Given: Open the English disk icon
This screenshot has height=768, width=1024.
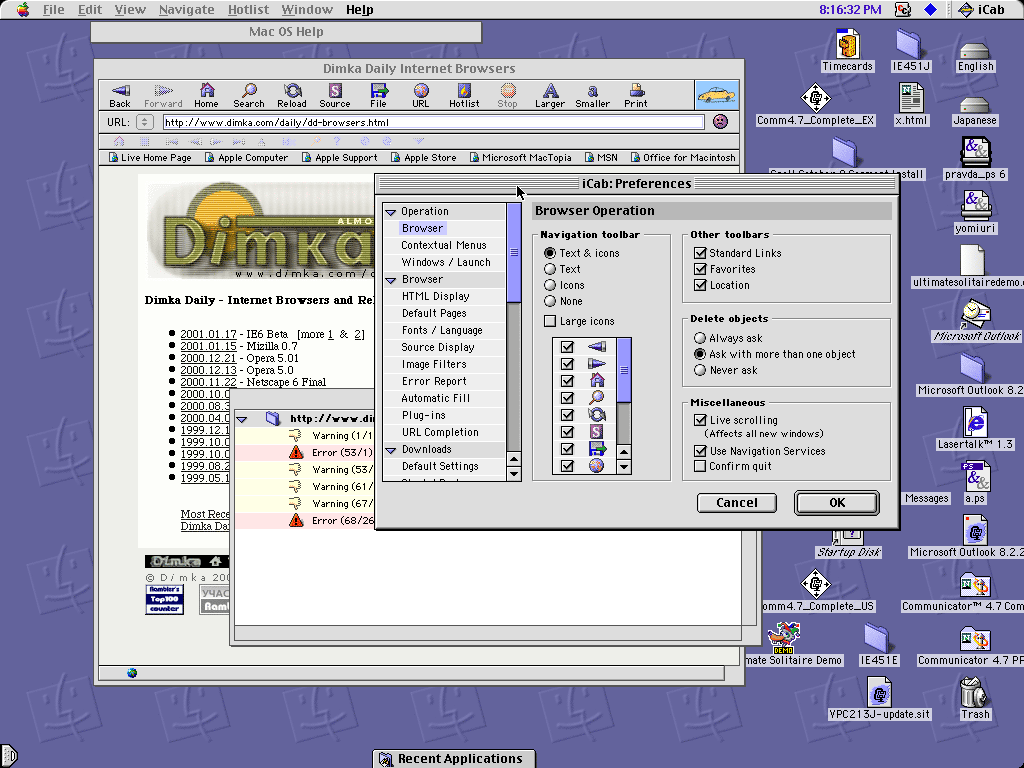Looking at the screenshot, I should [x=976, y=56].
